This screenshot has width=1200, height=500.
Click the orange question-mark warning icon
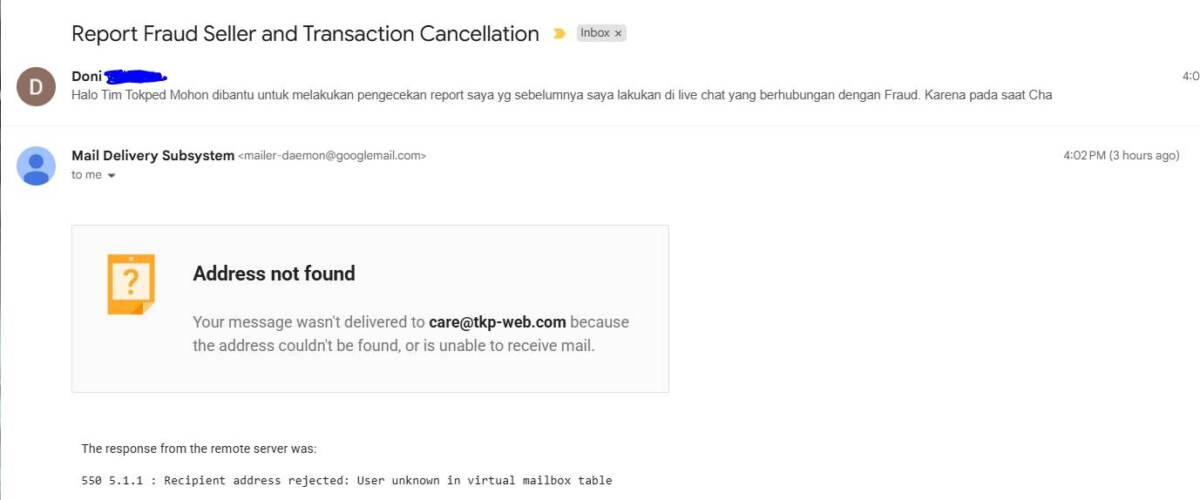pos(131,284)
